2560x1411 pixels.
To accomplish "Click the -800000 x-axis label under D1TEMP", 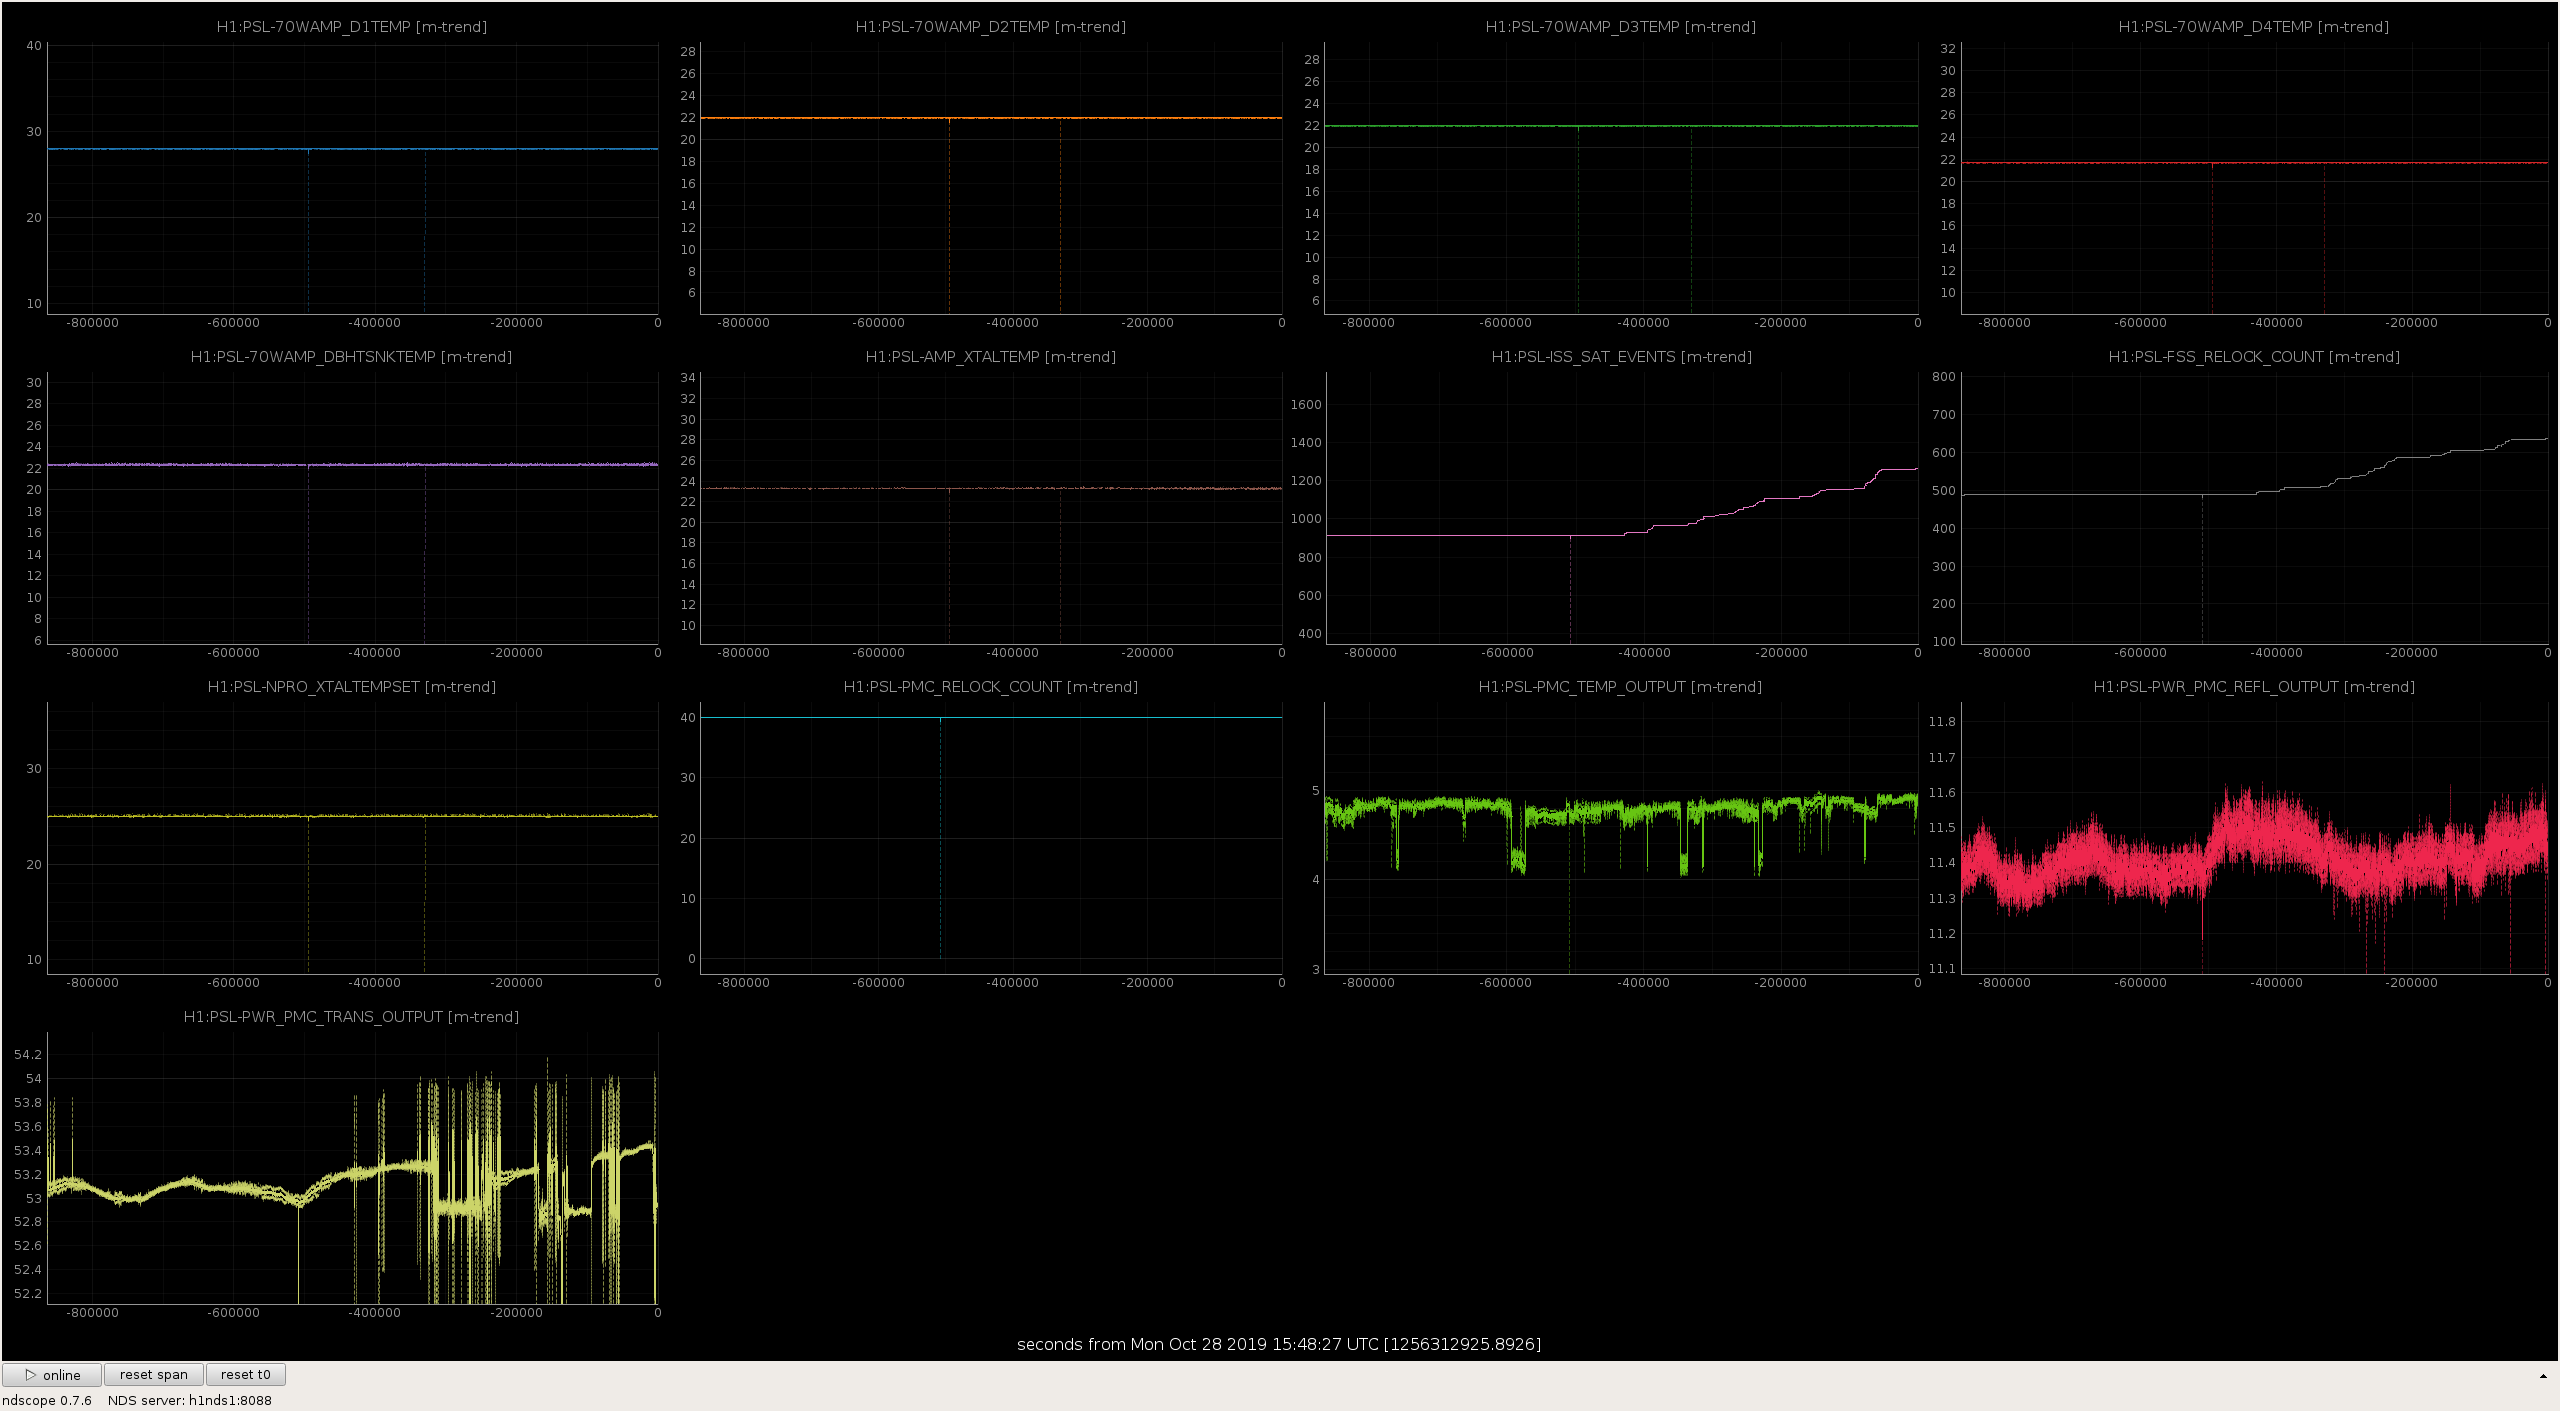I will point(92,323).
